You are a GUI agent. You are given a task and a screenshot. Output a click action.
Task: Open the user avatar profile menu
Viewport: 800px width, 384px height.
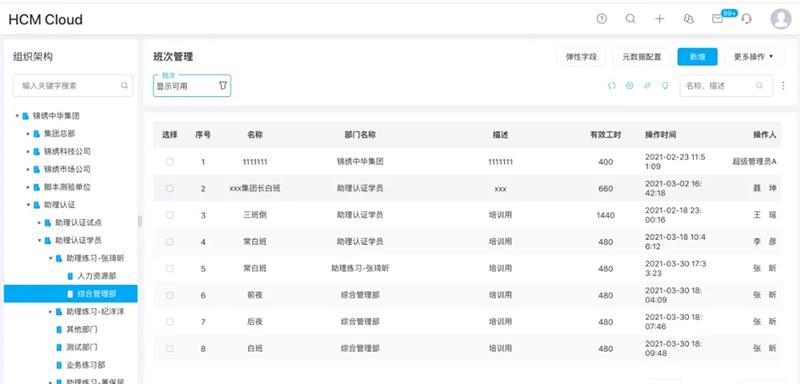click(781, 19)
